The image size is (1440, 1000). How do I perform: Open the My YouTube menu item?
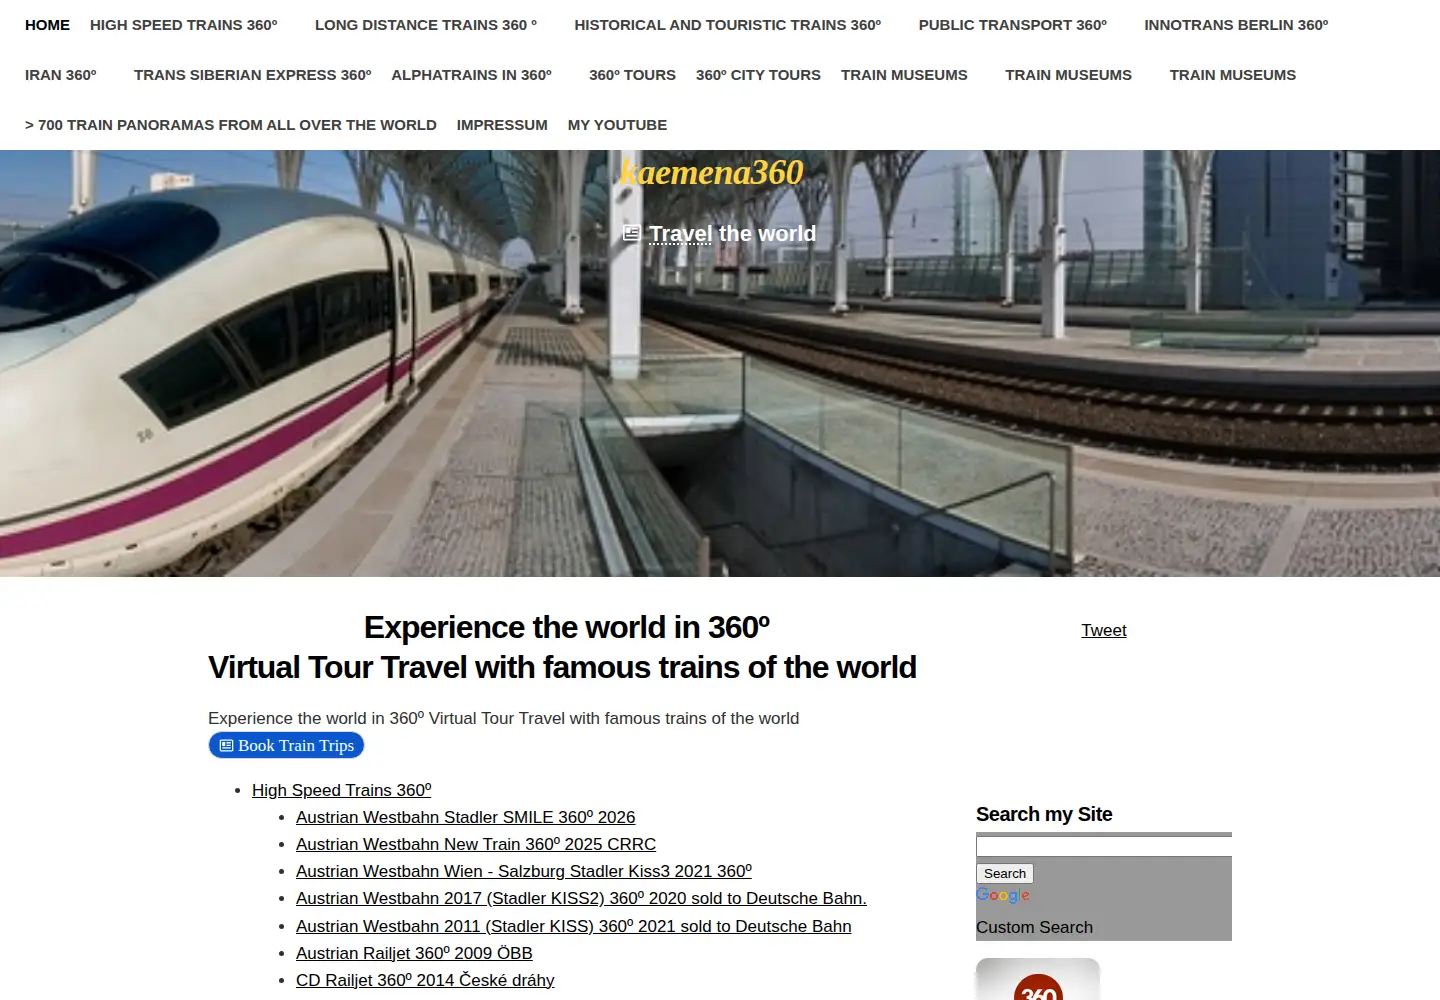point(617,125)
